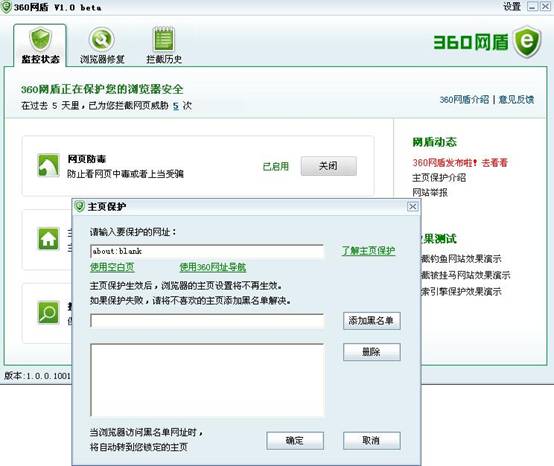The width and height of the screenshot is (554, 466).
Task: Click the 添加黑名单 button
Action: coord(371,321)
